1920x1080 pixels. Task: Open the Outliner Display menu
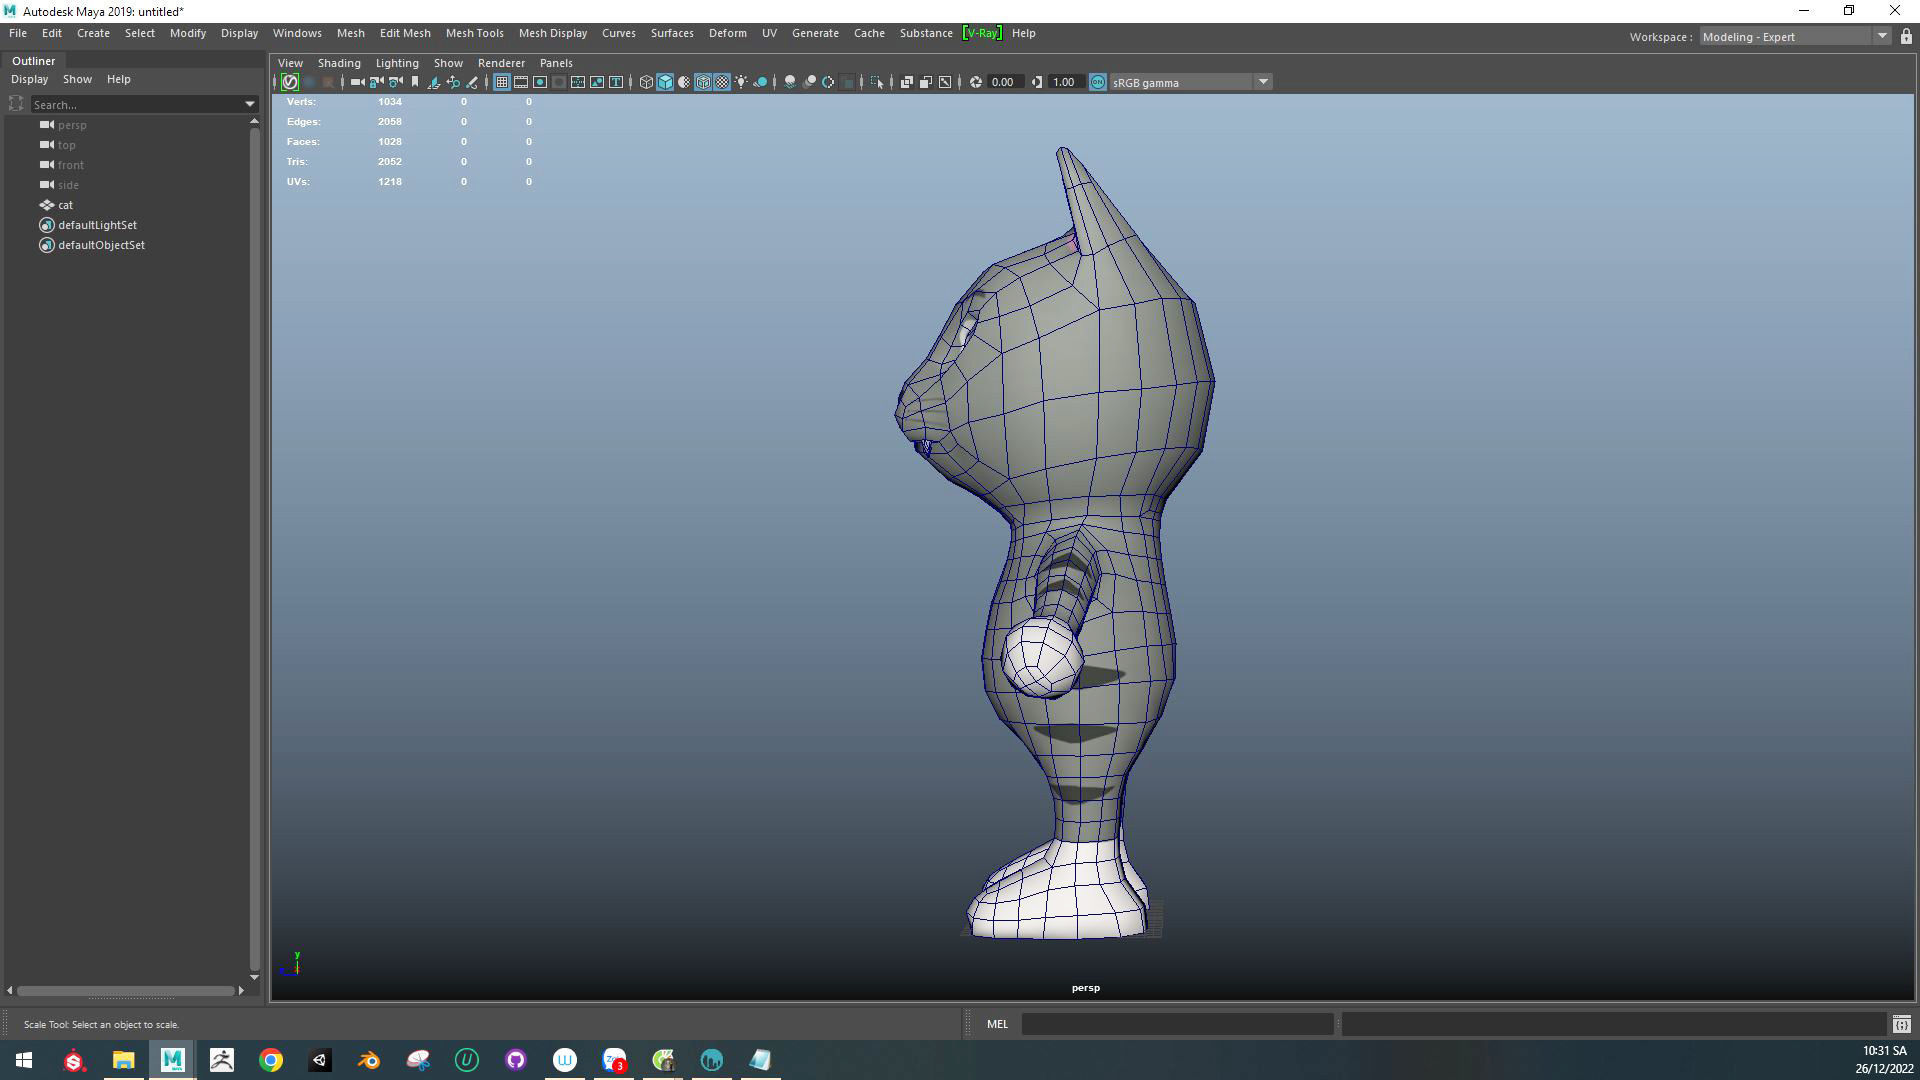[x=29, y=79]
